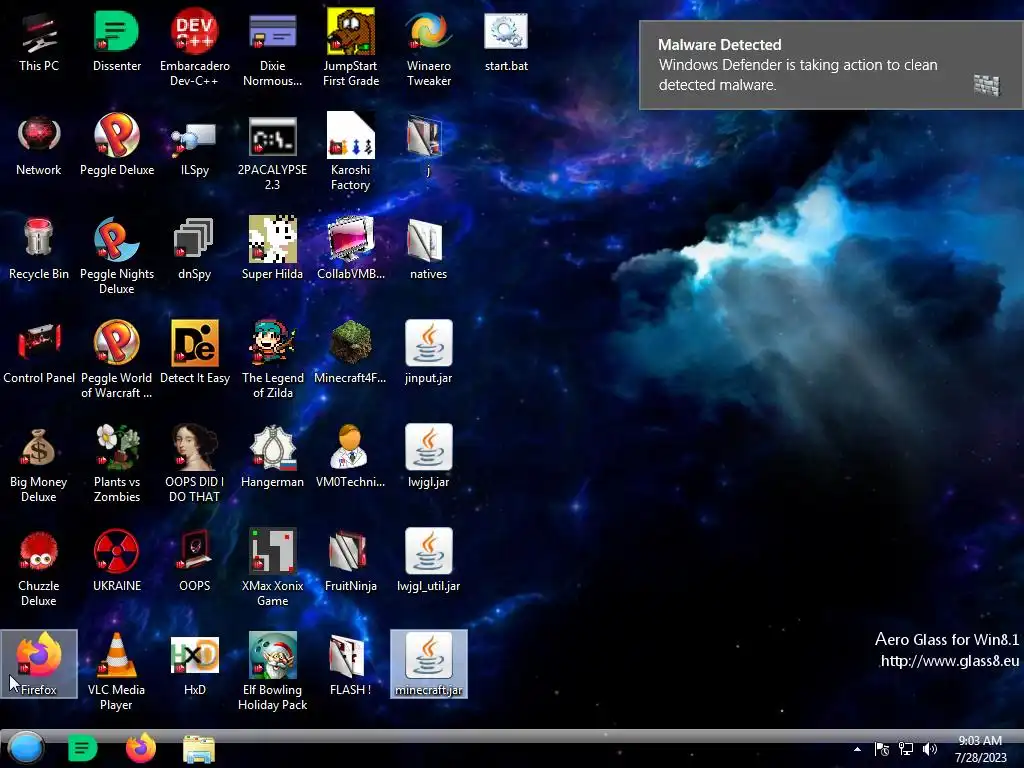
Task: Click the Malware Detected notification
Action: point(831,65)
